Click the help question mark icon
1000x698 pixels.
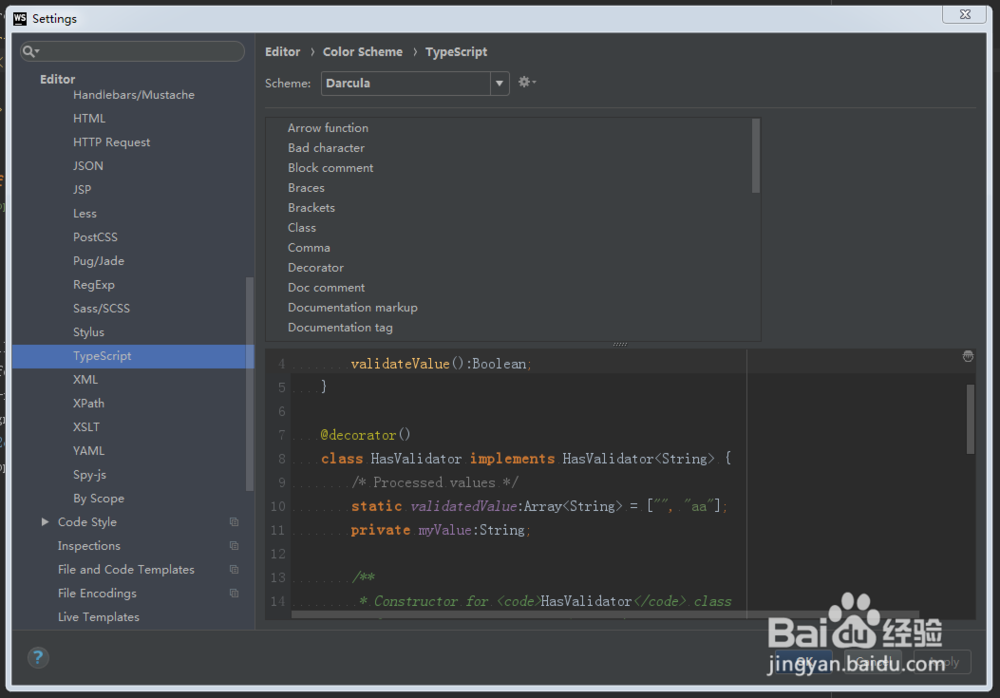[x=38, y=657]
